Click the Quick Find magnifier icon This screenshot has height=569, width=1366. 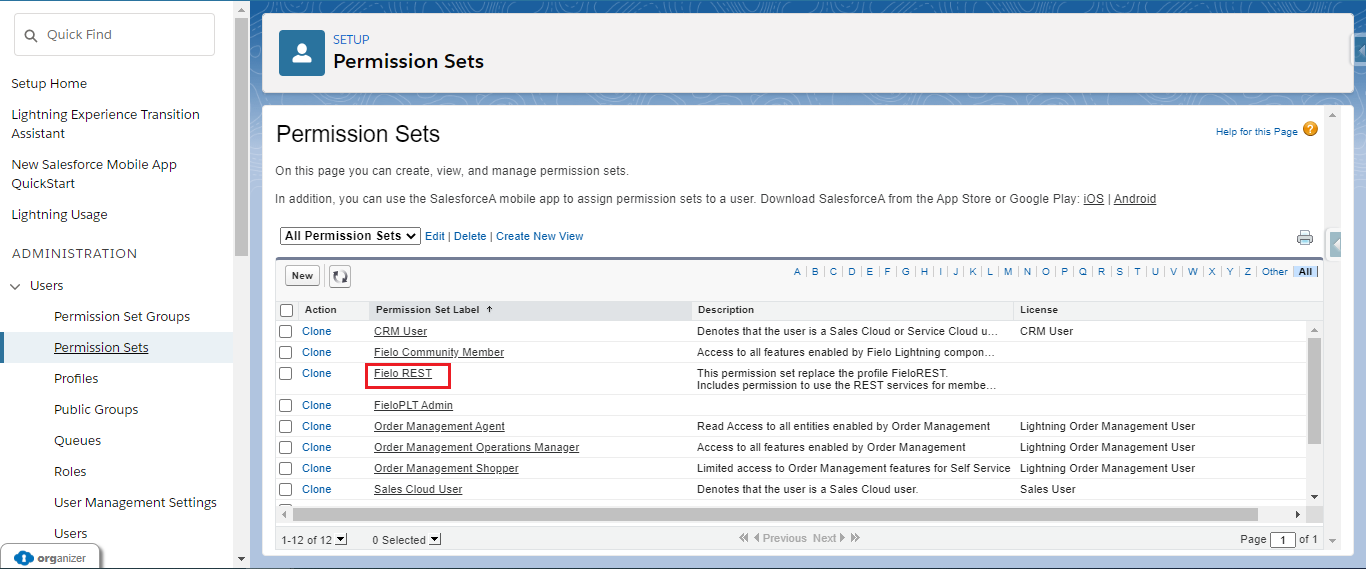tap(31, 35)
